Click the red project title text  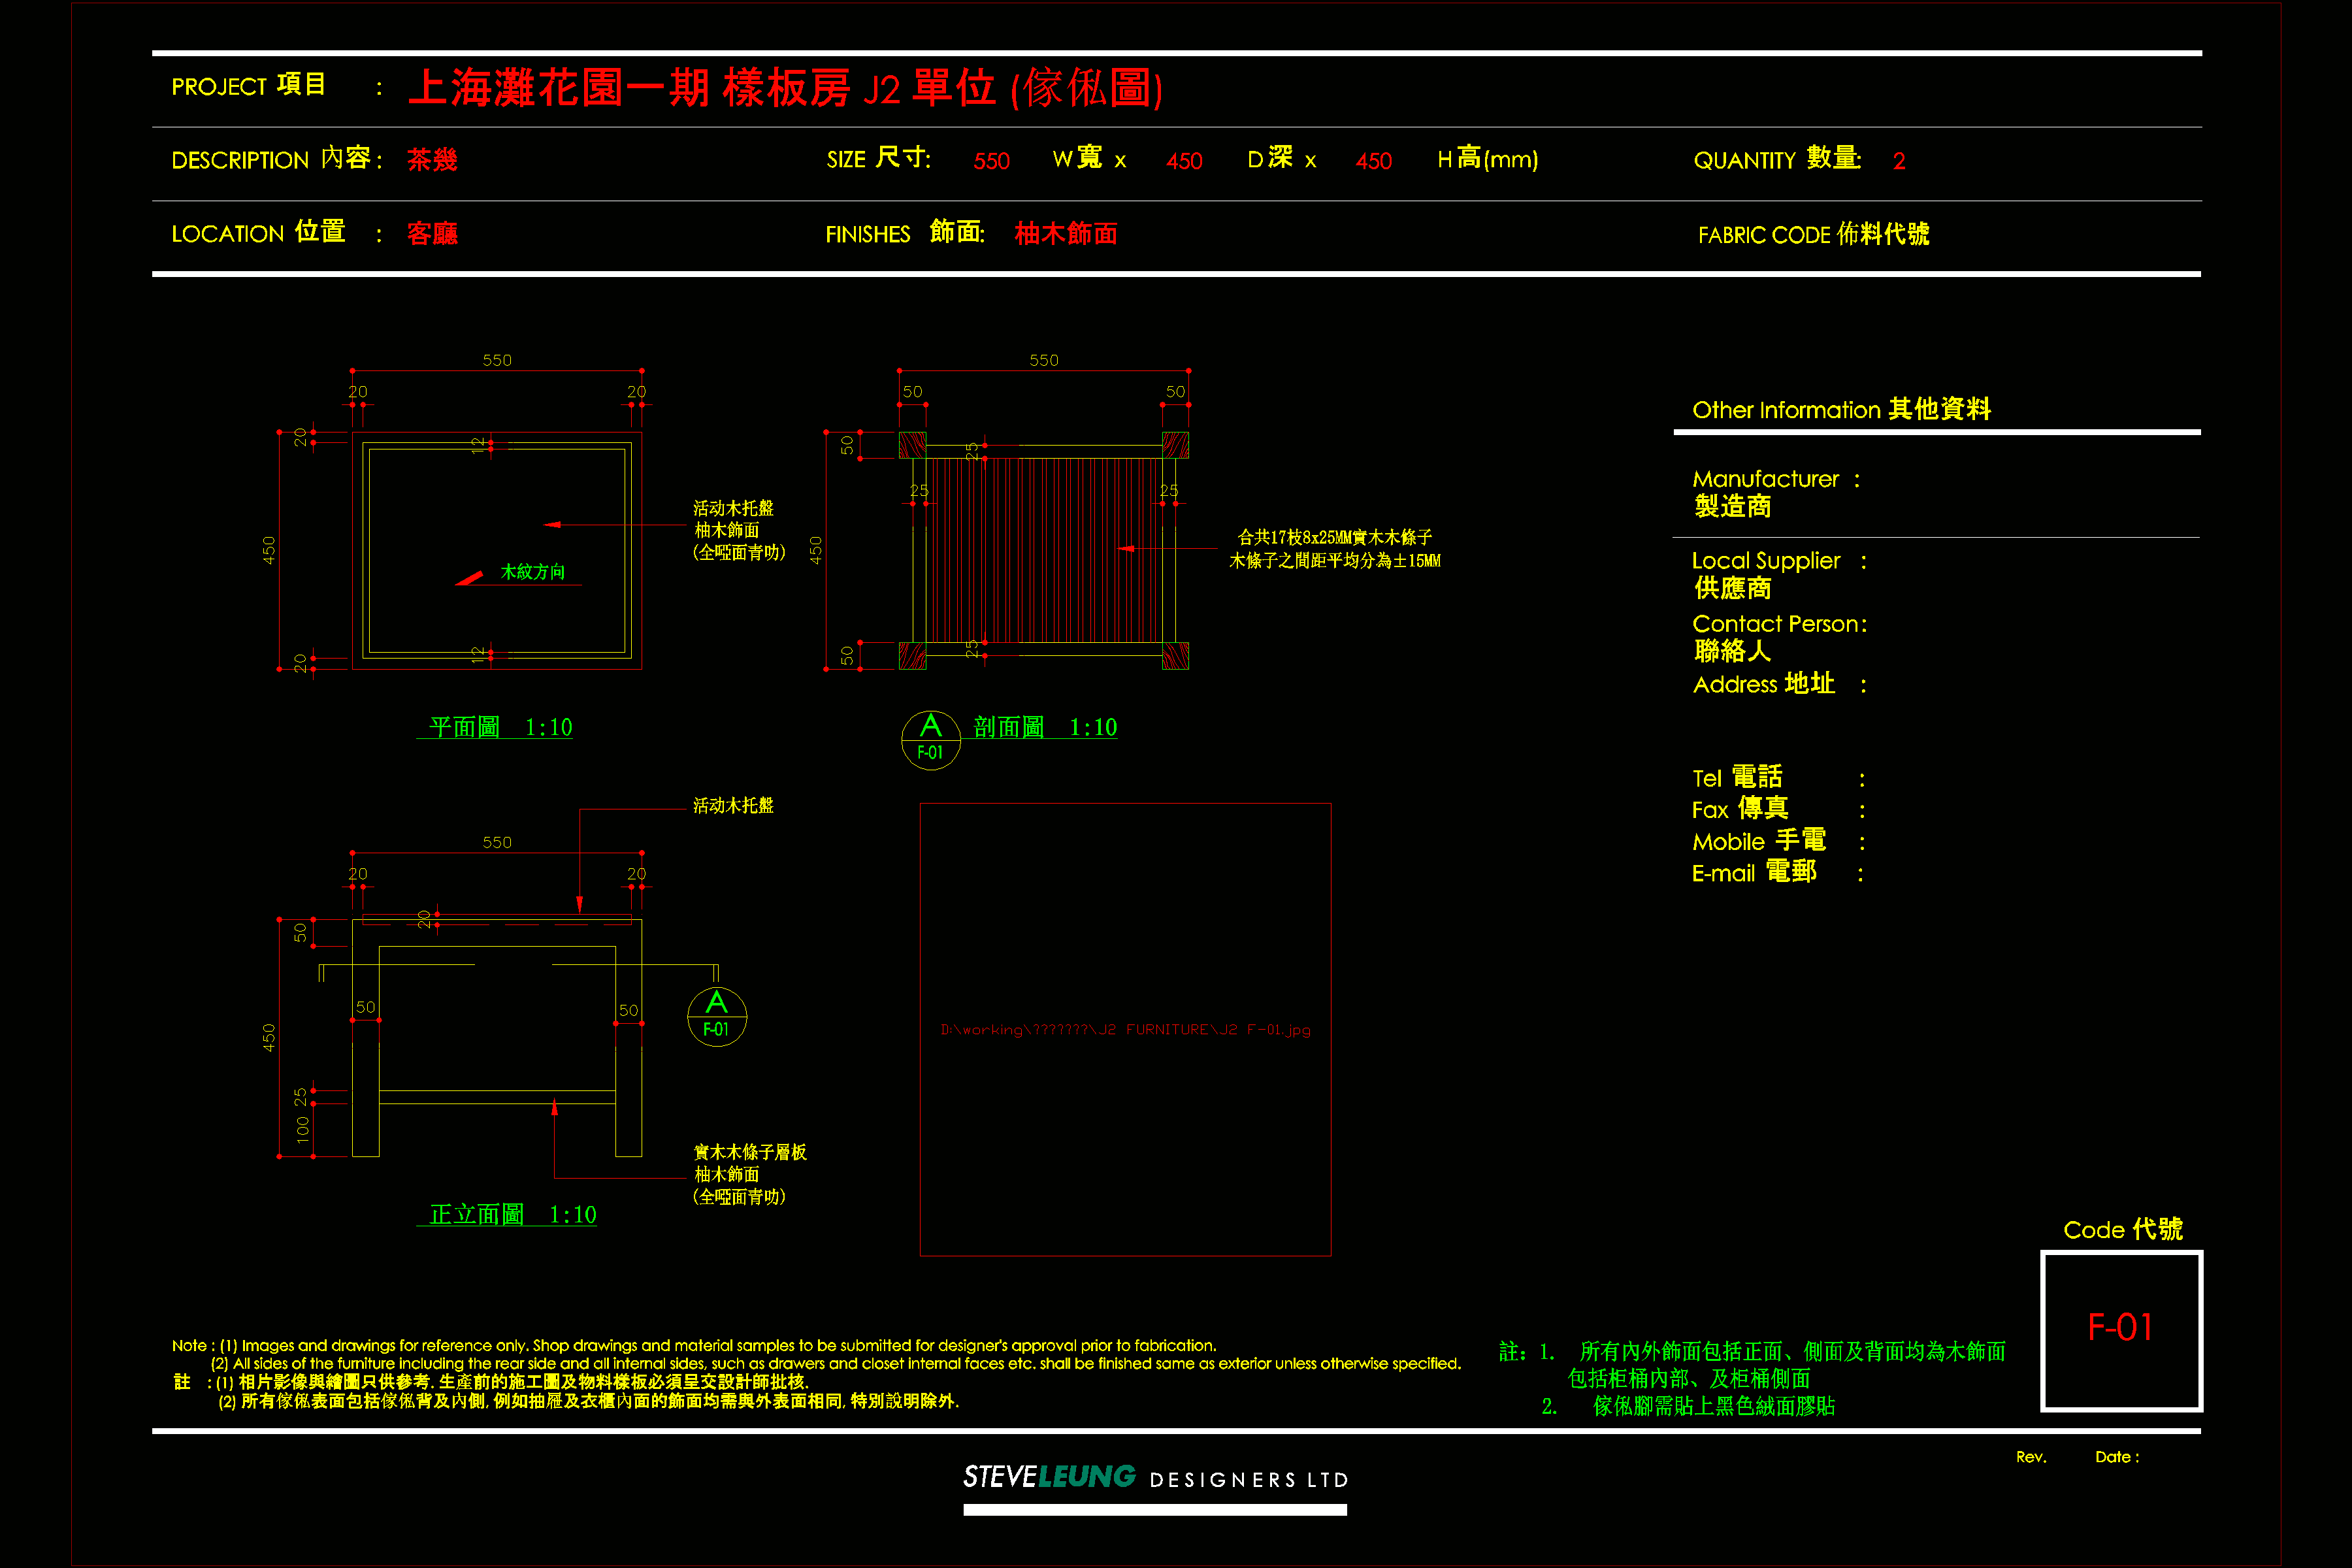coord(786,88)
